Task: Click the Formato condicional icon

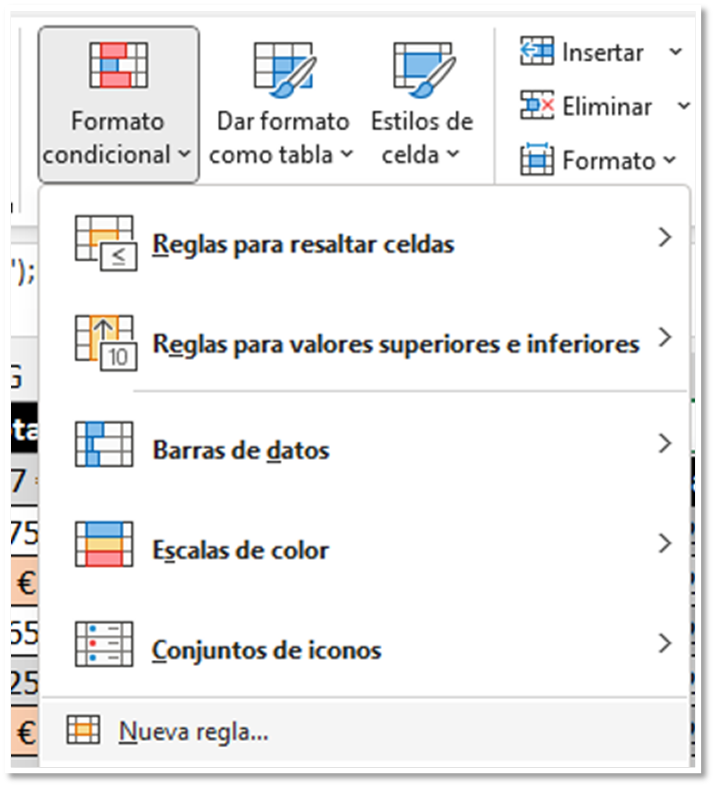Action: coord(119,65)
